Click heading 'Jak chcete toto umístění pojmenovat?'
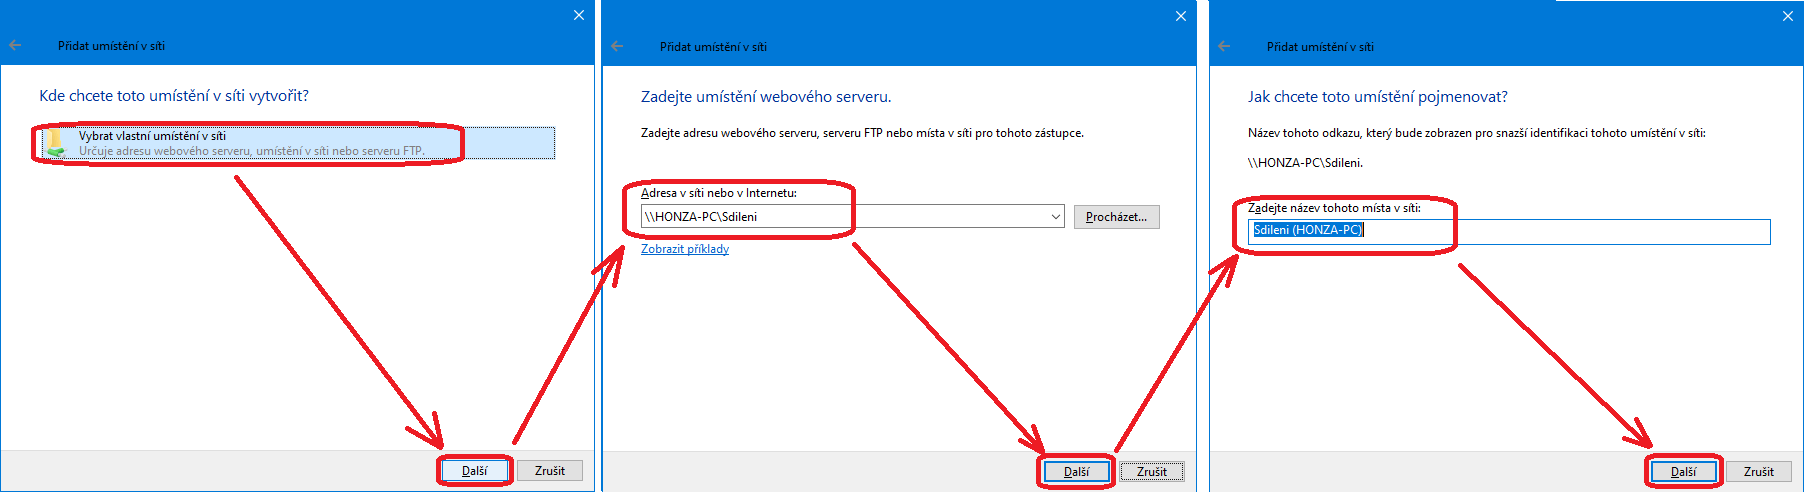Image resolution: width=1808 pixels, height=492 pixels. pos(1378,97)
